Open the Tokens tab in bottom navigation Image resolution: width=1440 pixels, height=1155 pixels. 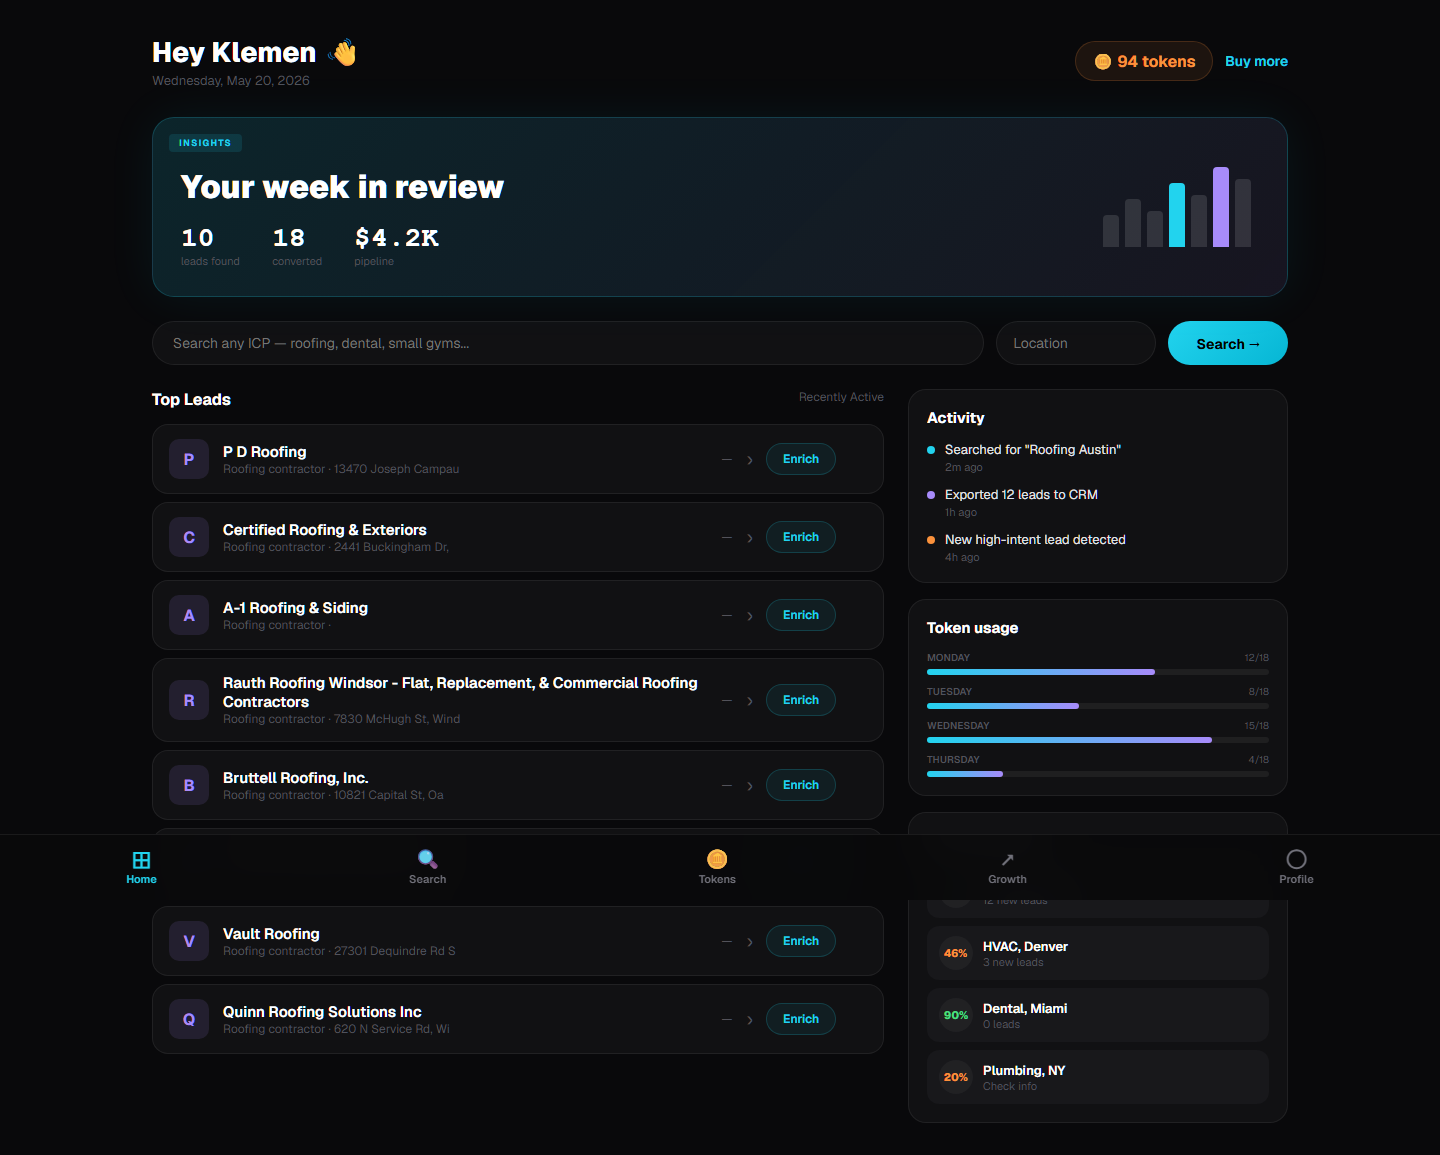tap(717, 867)
